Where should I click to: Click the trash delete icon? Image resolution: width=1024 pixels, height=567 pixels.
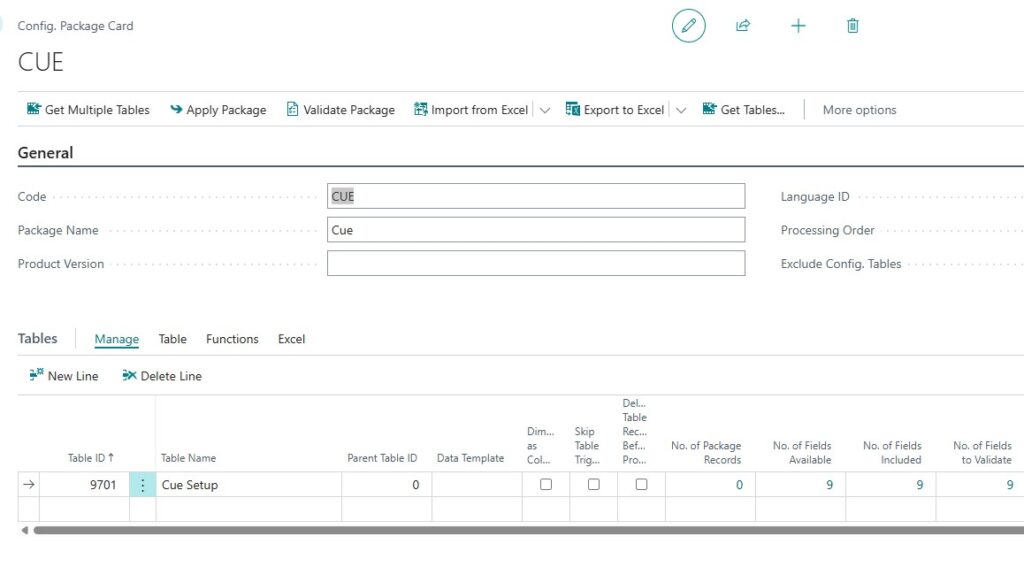[852, 26]
